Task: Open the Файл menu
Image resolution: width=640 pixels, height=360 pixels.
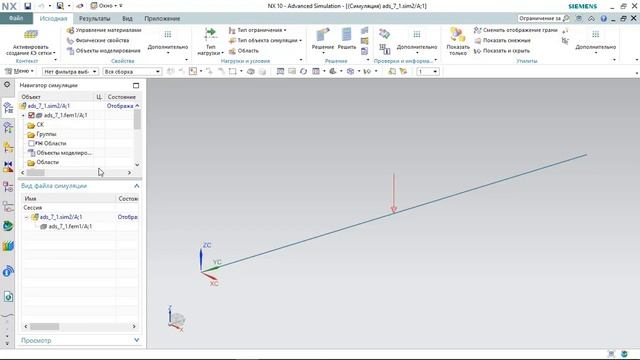Action: (16, 18)
